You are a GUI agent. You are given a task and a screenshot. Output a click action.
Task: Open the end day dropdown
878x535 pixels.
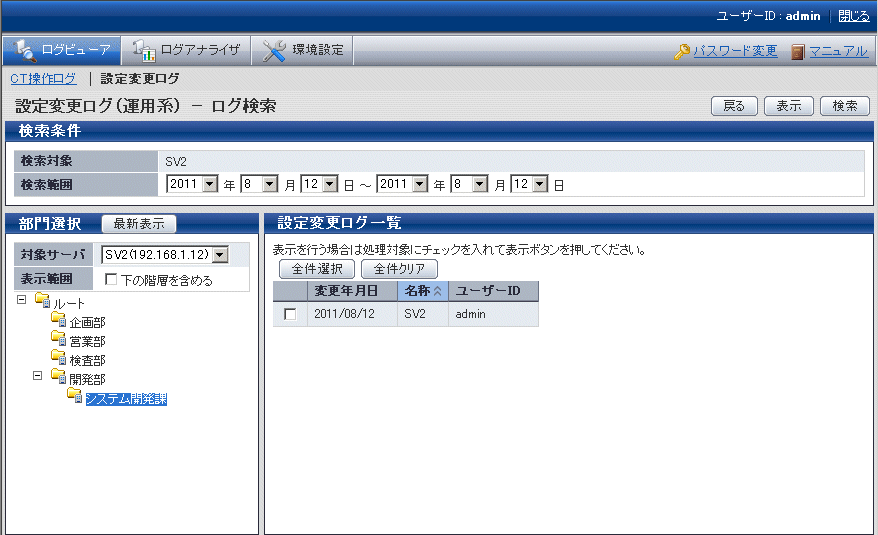click(x=529, y=184)
